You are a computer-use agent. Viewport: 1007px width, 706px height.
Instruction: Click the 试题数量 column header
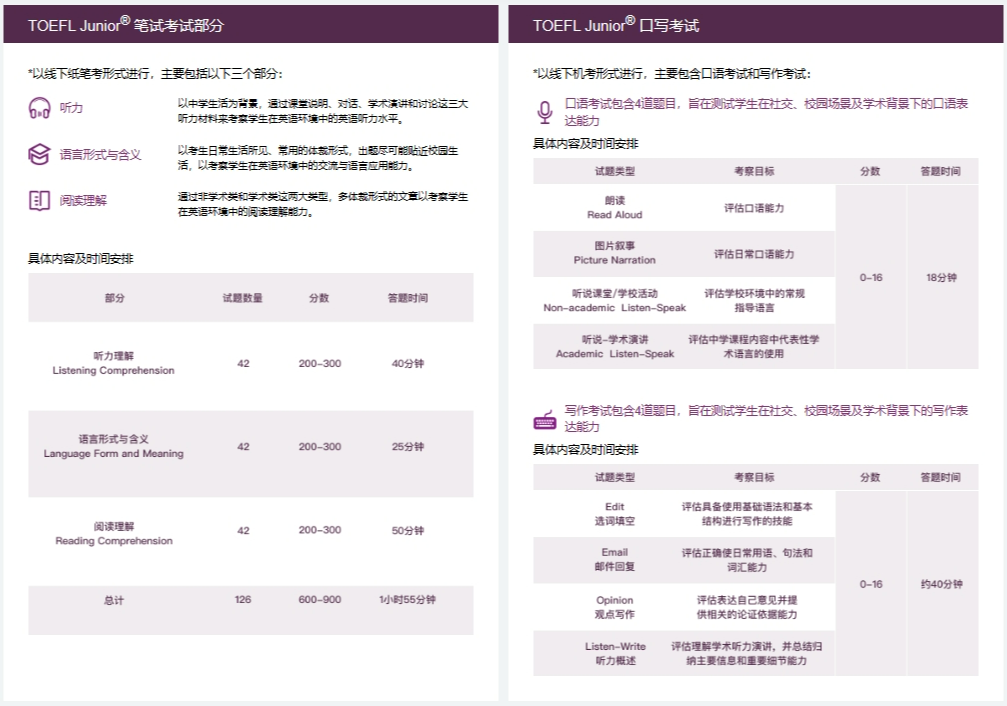point(242,298)
